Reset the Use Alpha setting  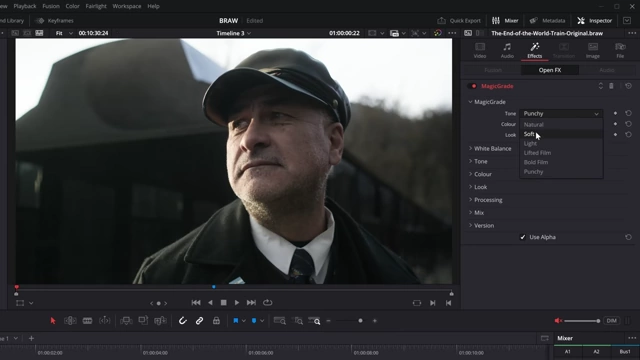pyautogui.click(x=628, y=237)
